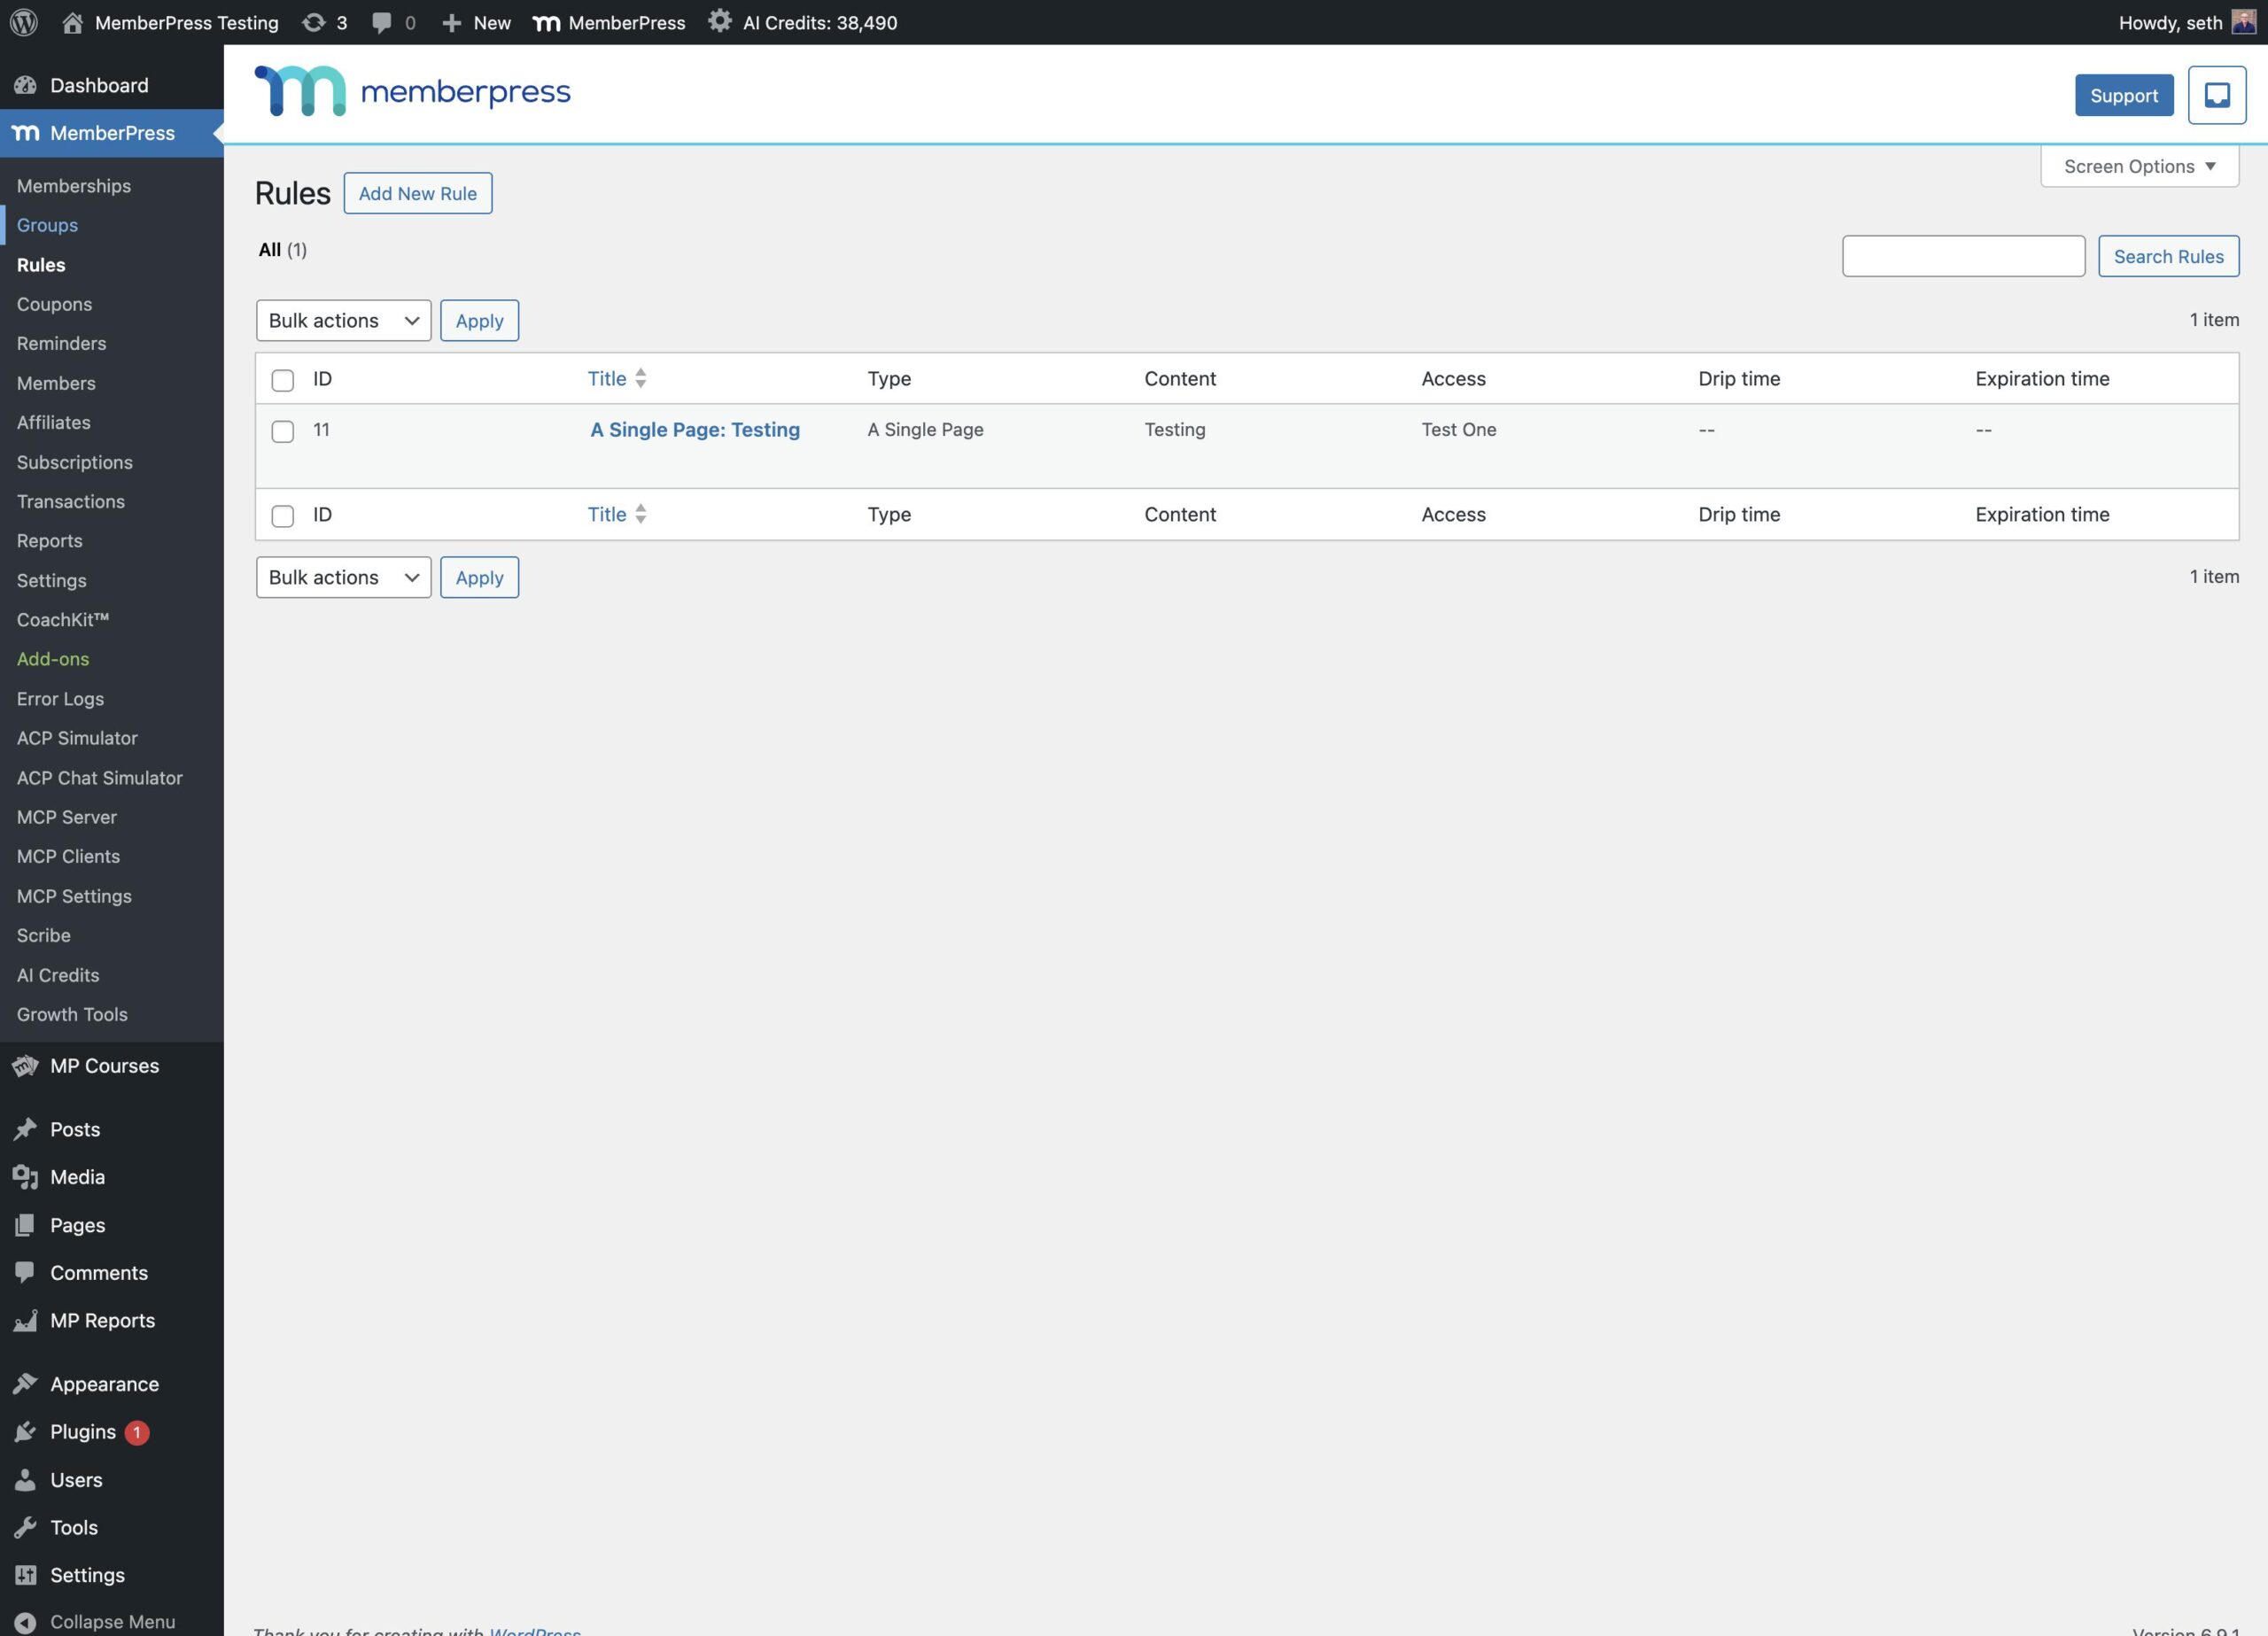
Task: Open Error Logs submenu item
Action: pos(60,699)
